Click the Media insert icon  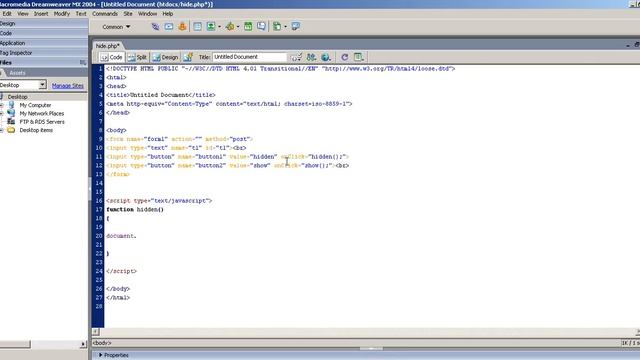pyautogui.click(x=230, y=27)
